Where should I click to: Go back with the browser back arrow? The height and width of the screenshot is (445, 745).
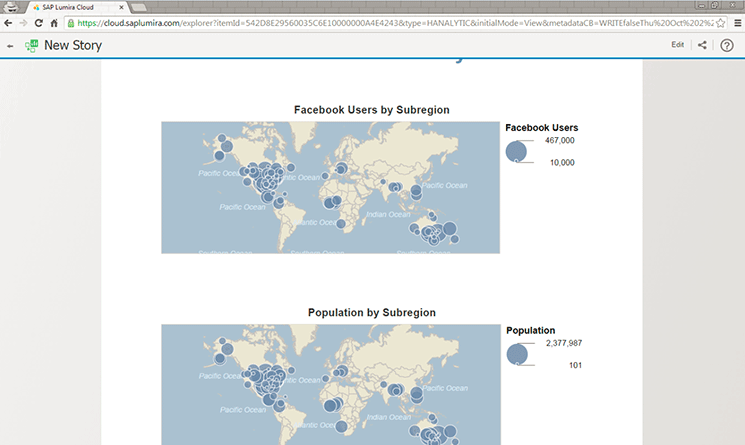(x=8, y=23)
